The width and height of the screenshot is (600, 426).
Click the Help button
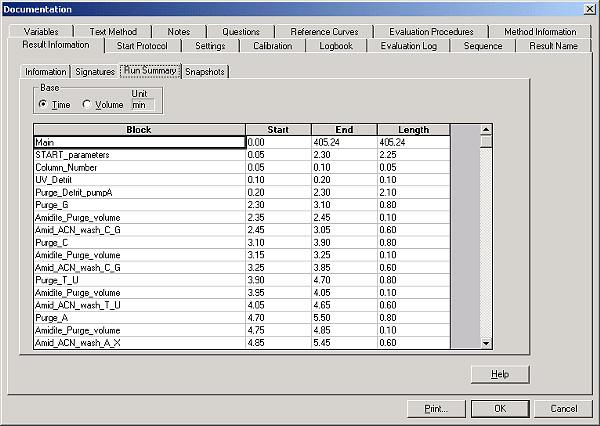500,374
